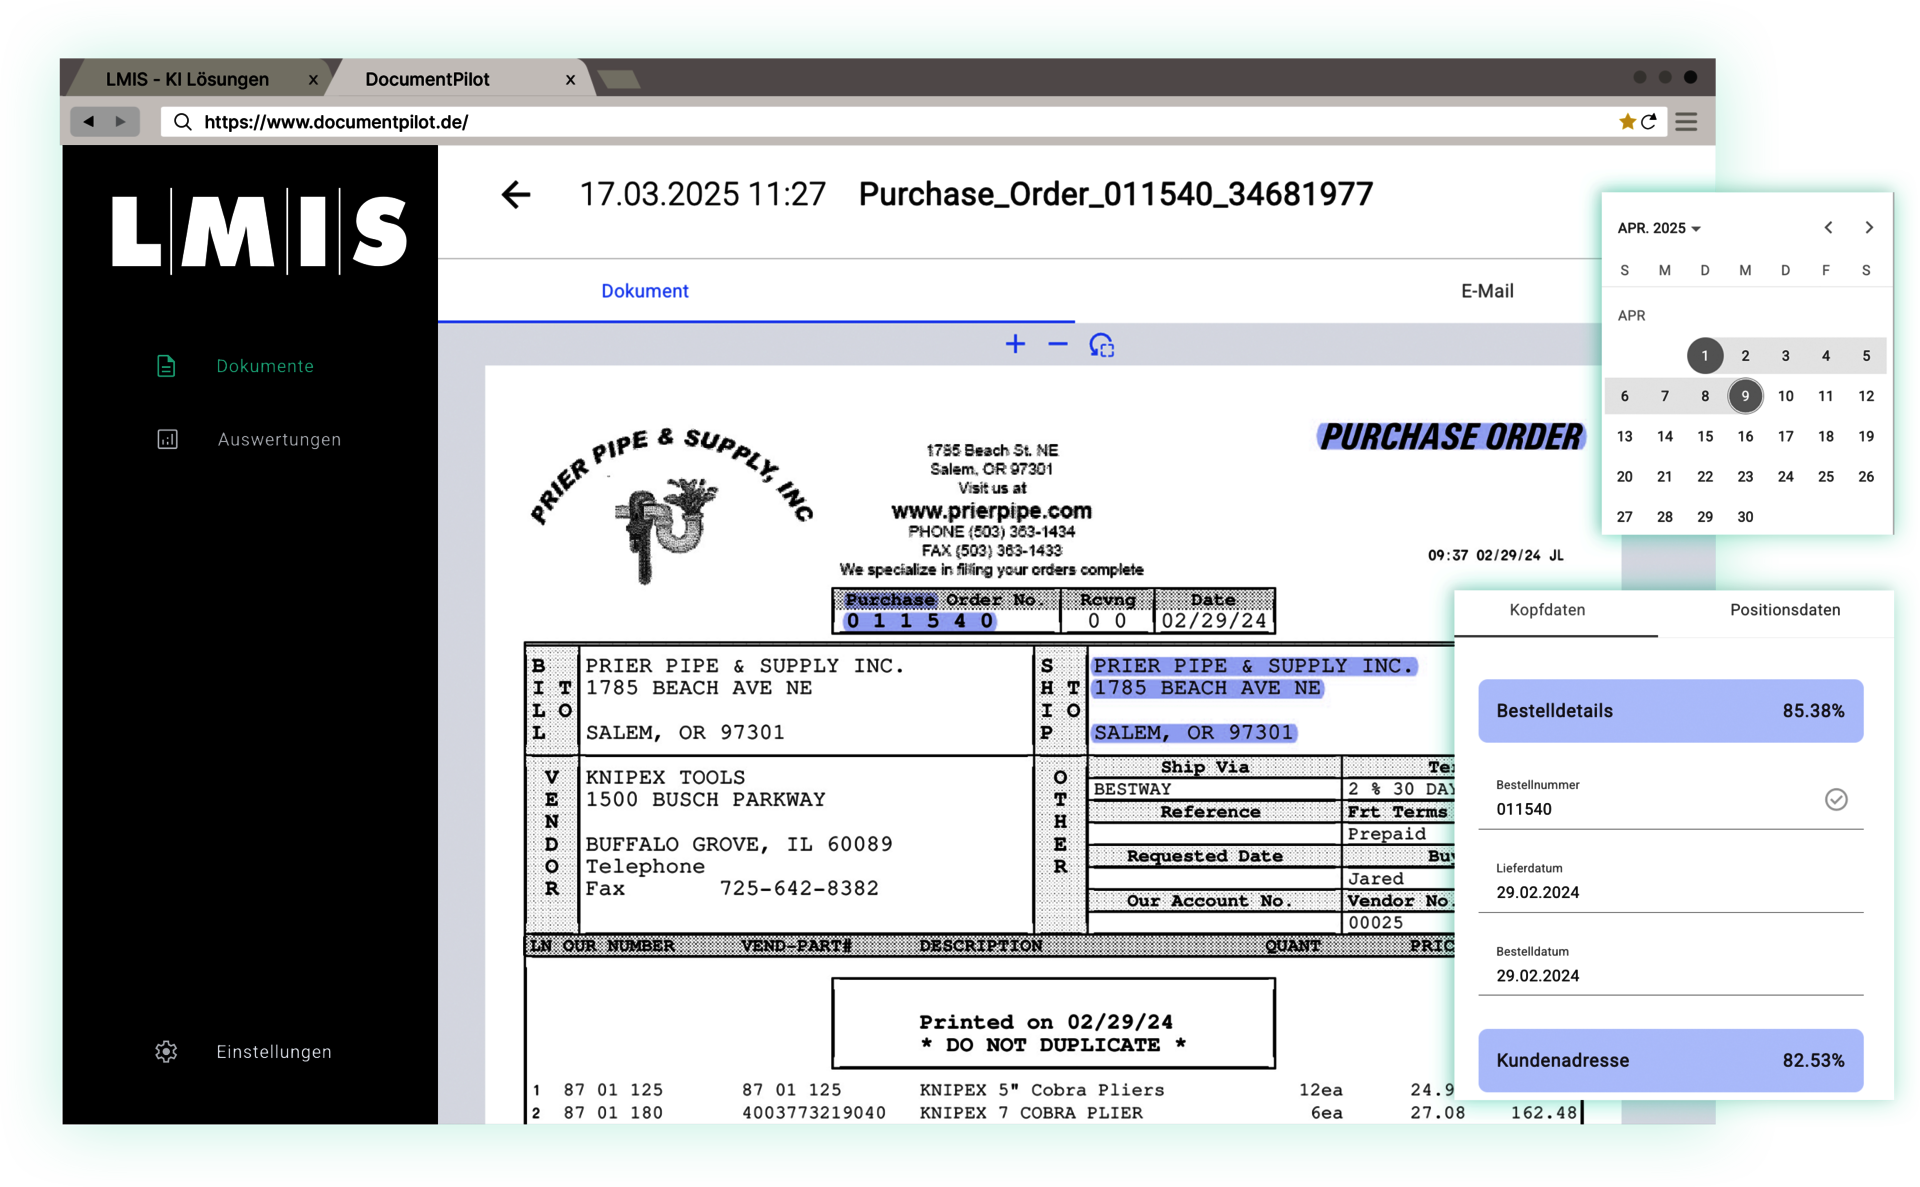
Task: Click highlighted PURCHASE ORDER heading in document
Action: tap(1452, 437)
